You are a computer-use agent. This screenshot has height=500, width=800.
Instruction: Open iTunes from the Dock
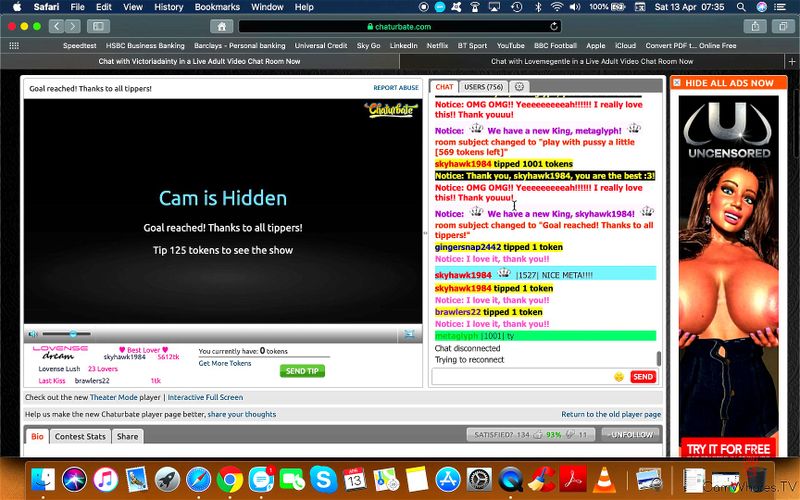[105, 480]
